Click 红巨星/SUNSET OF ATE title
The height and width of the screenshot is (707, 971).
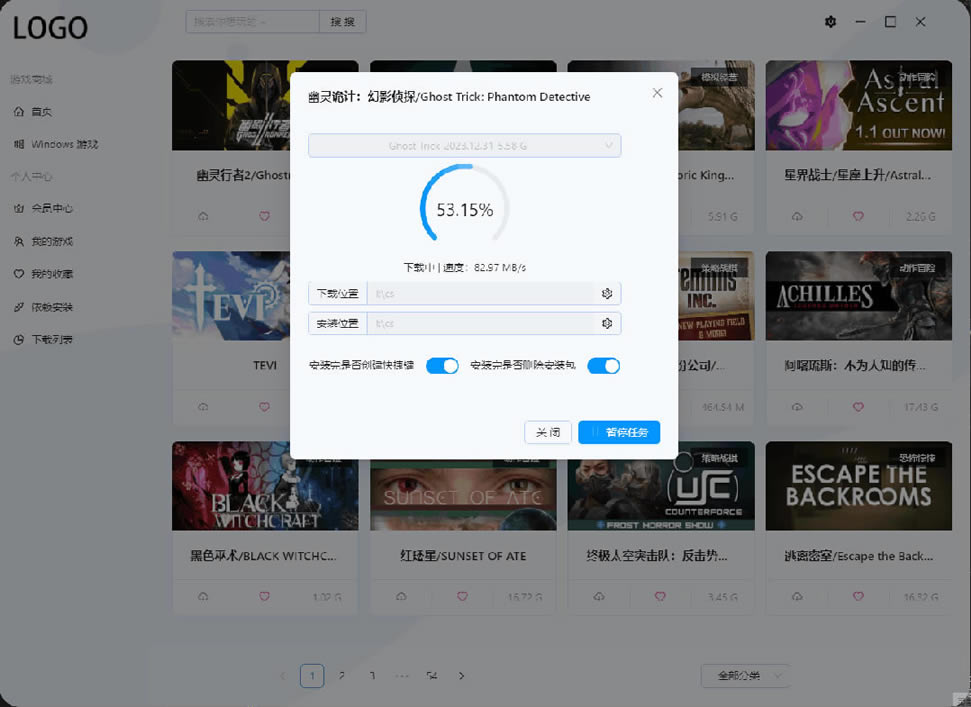click(463, 556)
